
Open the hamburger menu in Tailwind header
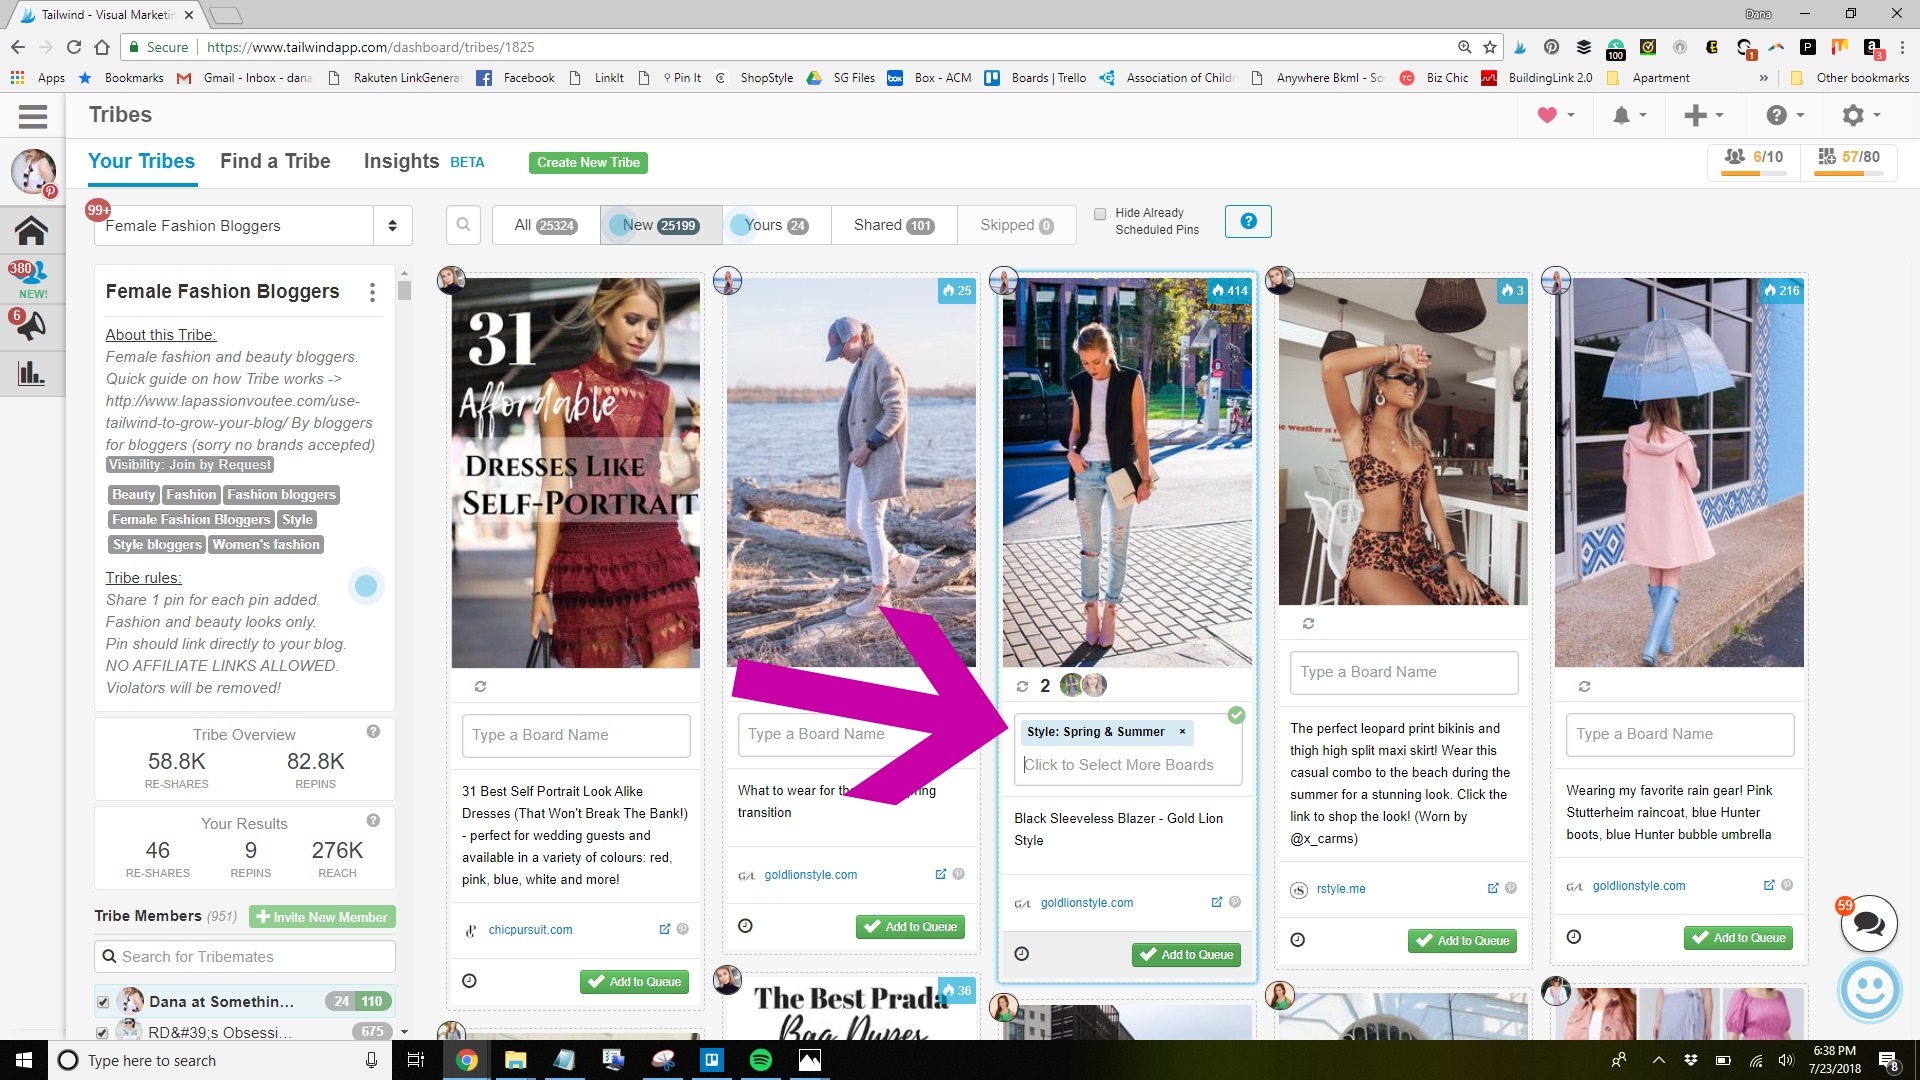point(32,116)
